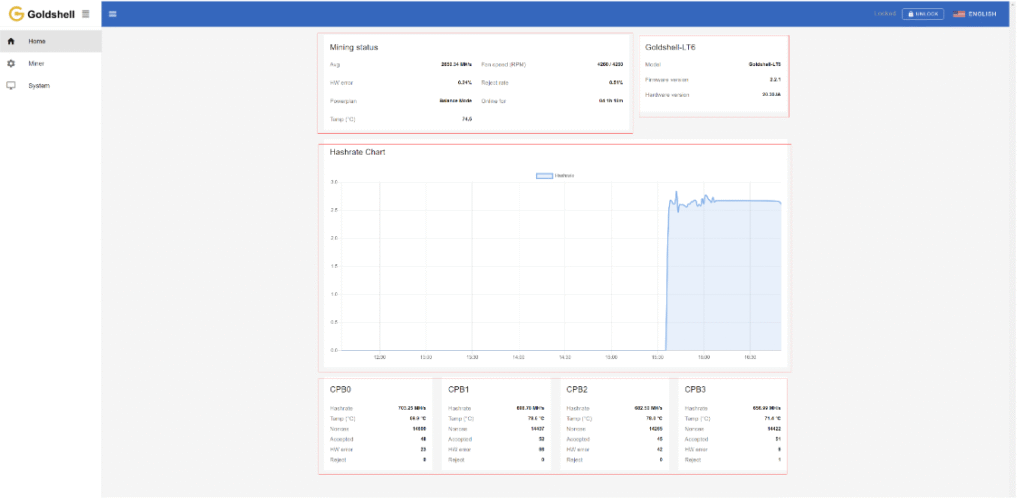The height and width of the screenshot is (502, 1024).
Task: Go to the System page
Action: (39, 85)
